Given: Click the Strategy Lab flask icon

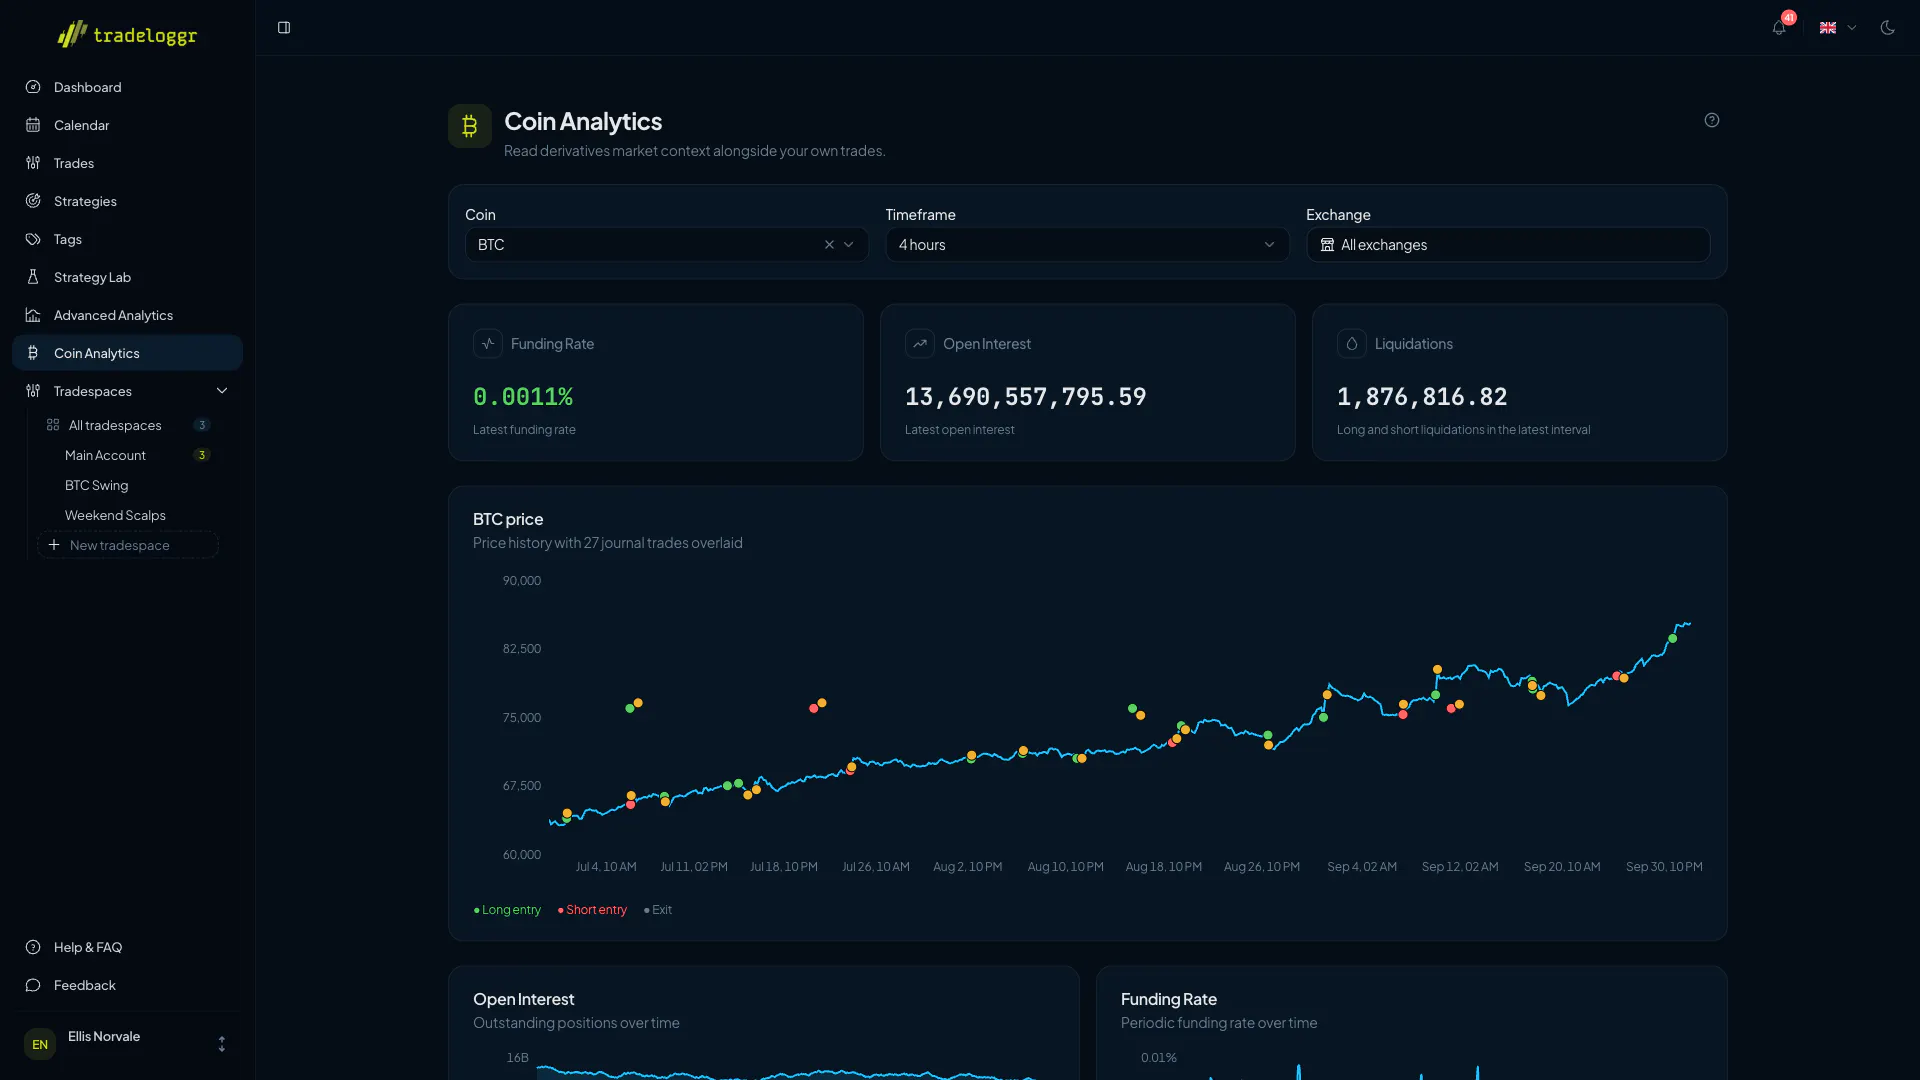Looking at the screenshot, I should point(33,277).
